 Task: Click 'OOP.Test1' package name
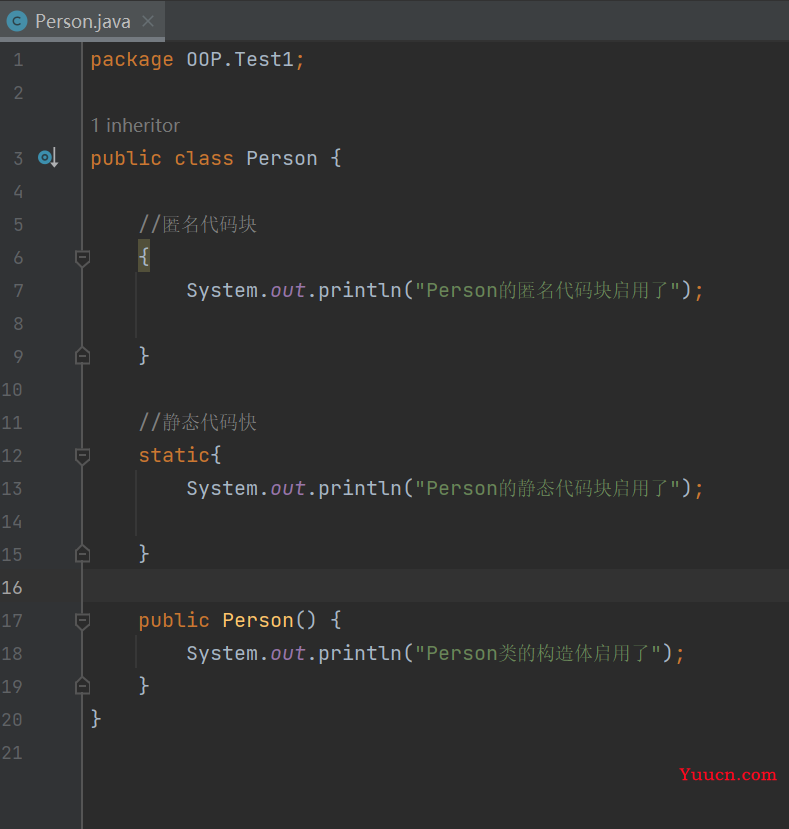coord(240,59)
